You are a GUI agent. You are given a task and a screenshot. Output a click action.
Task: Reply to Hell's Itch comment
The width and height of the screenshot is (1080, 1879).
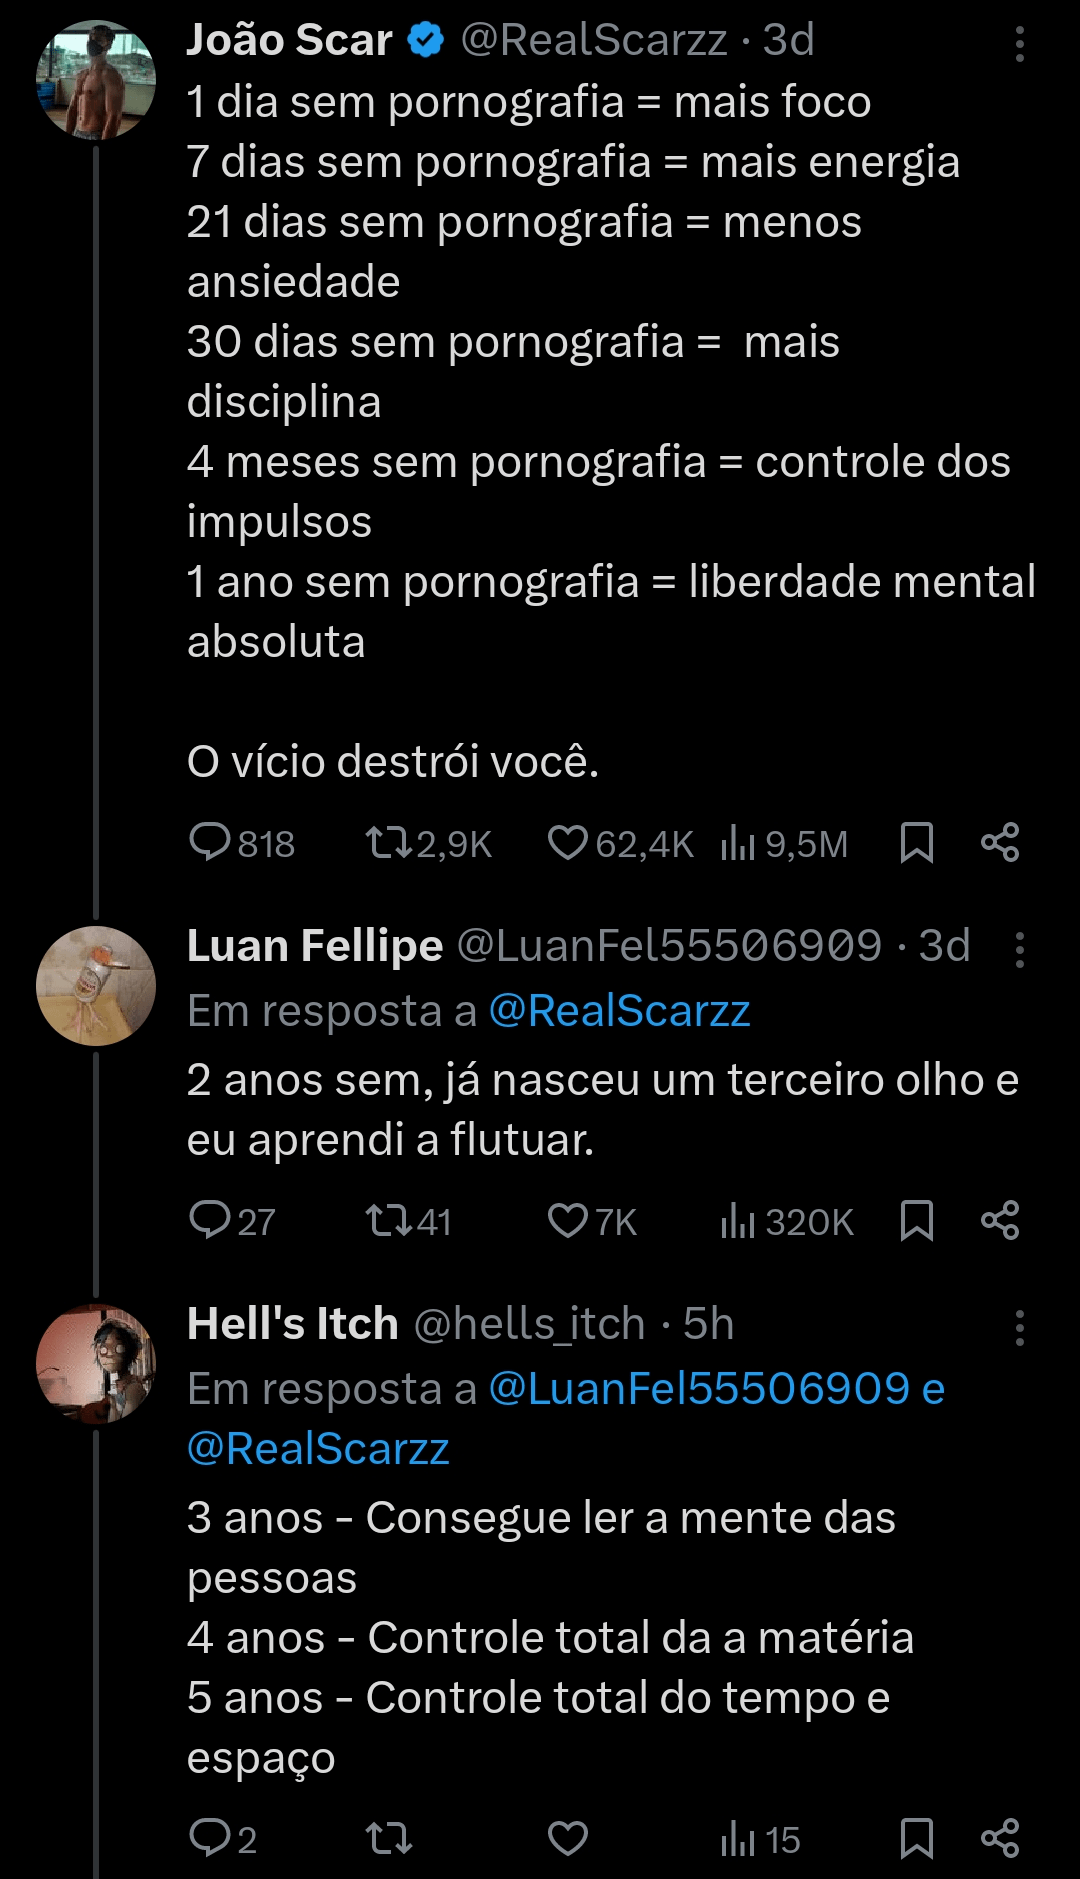tap(211, 1838)
